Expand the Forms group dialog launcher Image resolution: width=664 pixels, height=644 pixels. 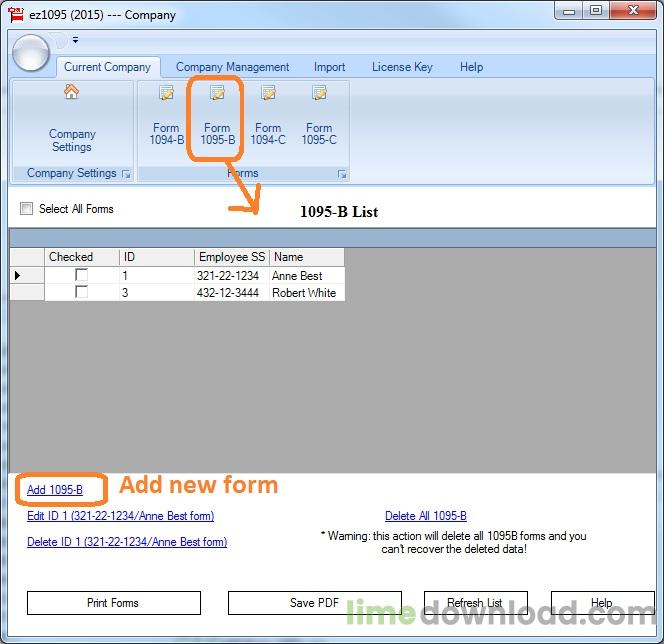342,174
